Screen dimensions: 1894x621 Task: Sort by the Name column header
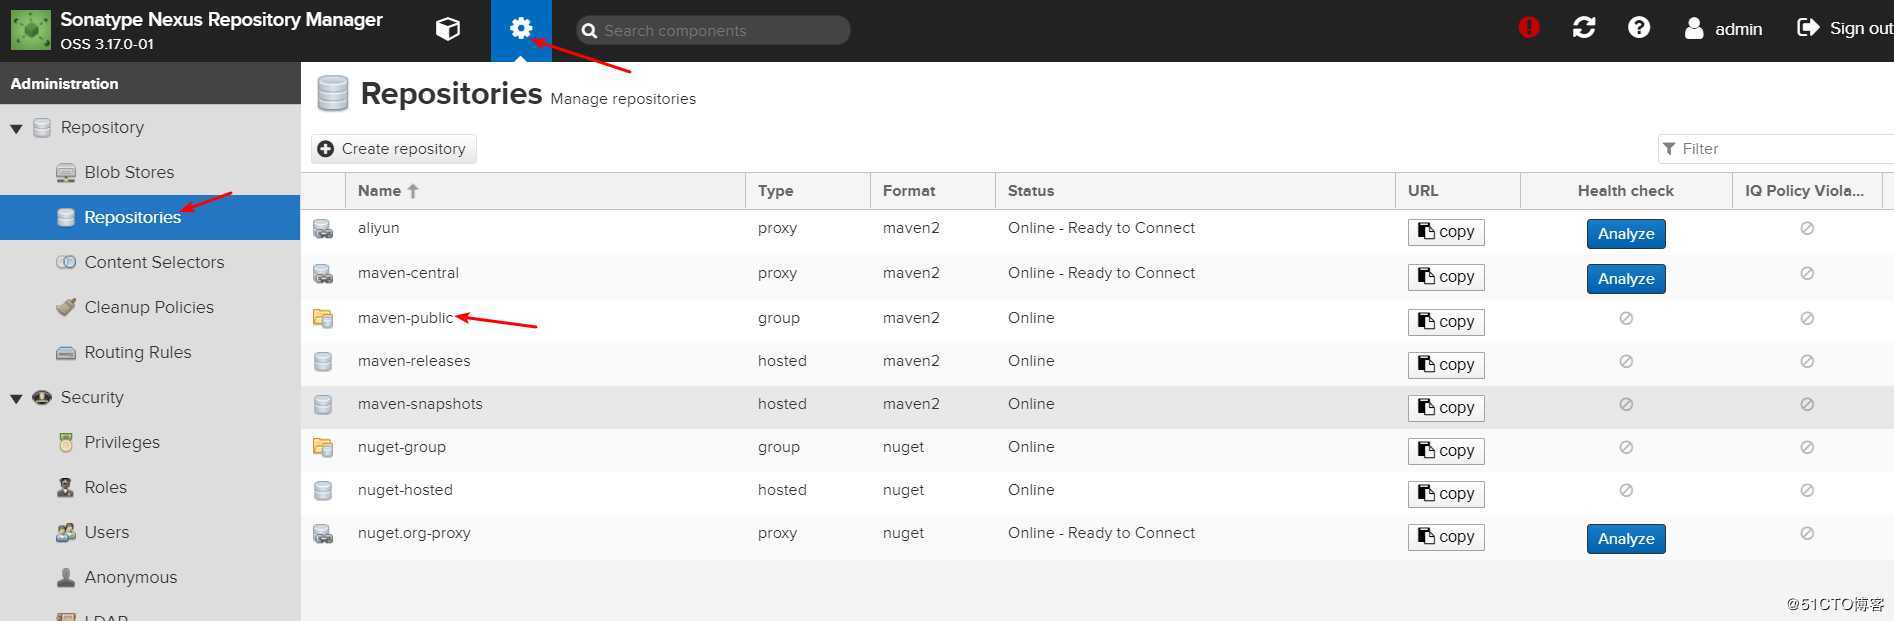coord(545,191)
